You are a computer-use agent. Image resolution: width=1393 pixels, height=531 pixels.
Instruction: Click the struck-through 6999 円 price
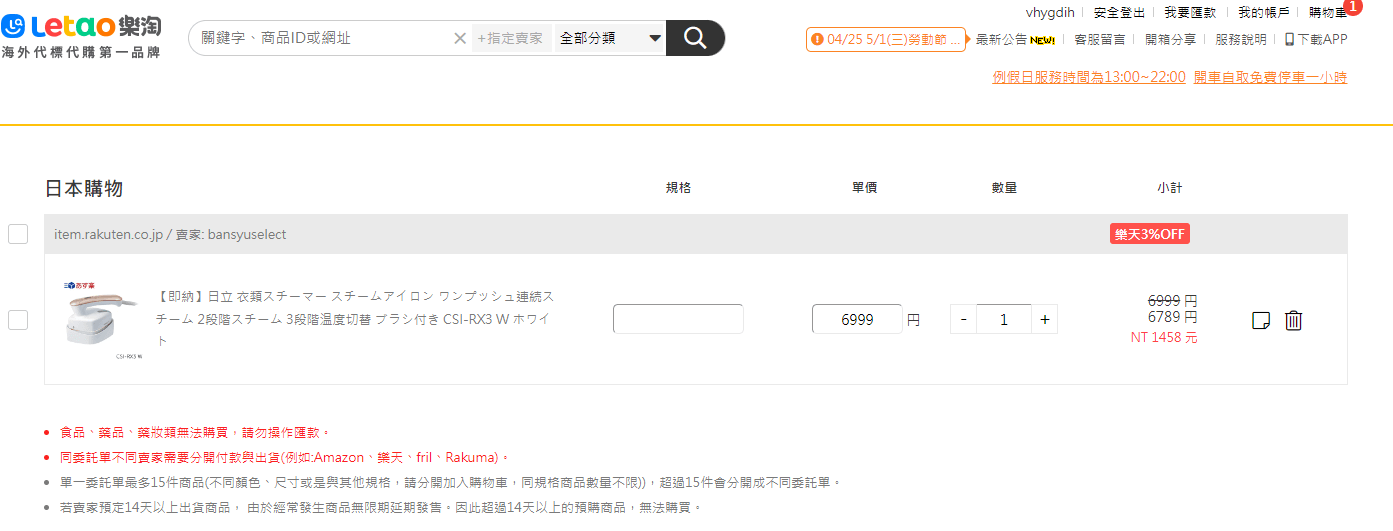point(1172,300)
